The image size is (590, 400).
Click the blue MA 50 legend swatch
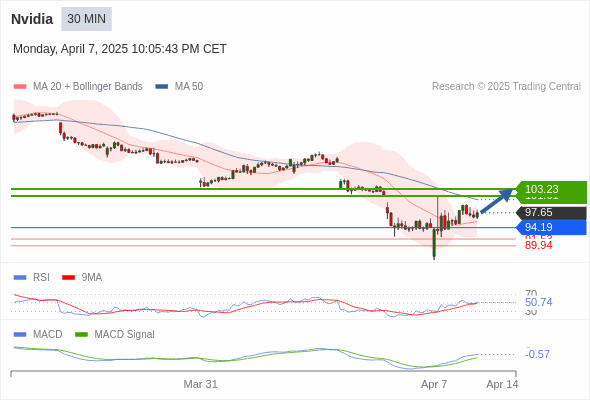(161, 87)
